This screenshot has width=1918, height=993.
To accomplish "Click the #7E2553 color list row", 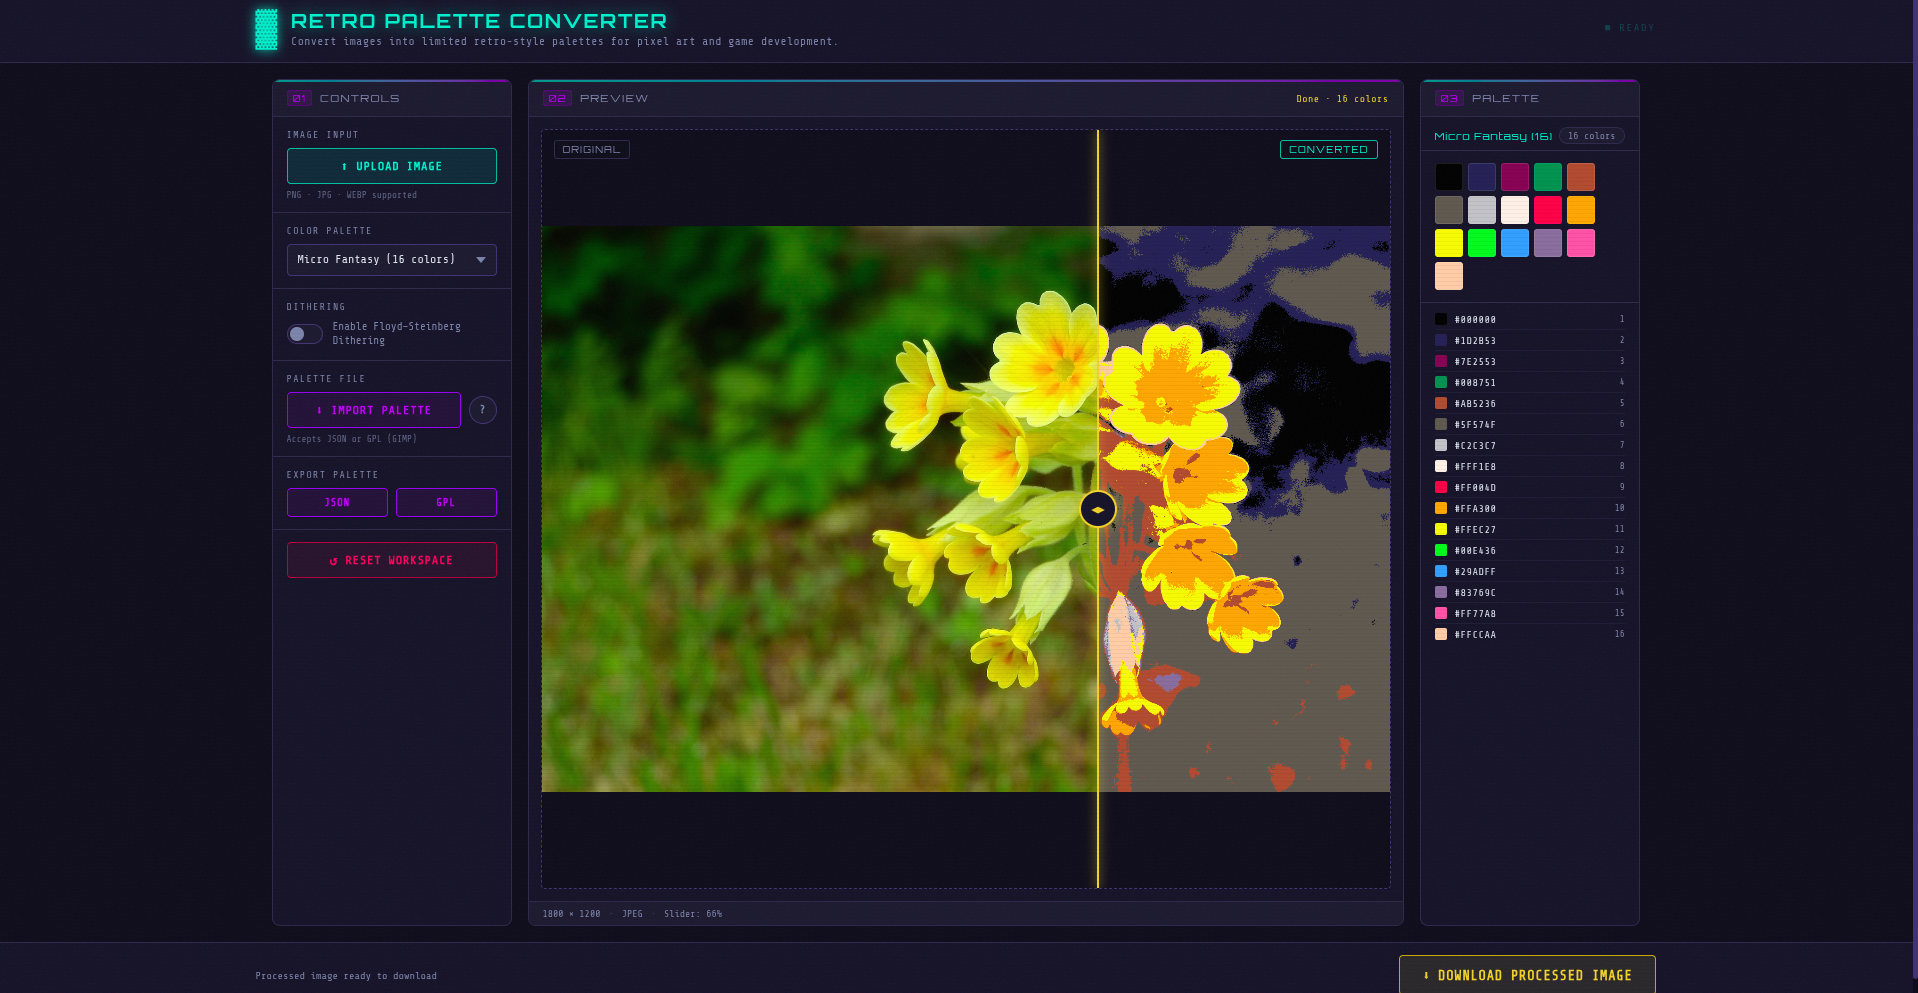I will pos(1530,361).
